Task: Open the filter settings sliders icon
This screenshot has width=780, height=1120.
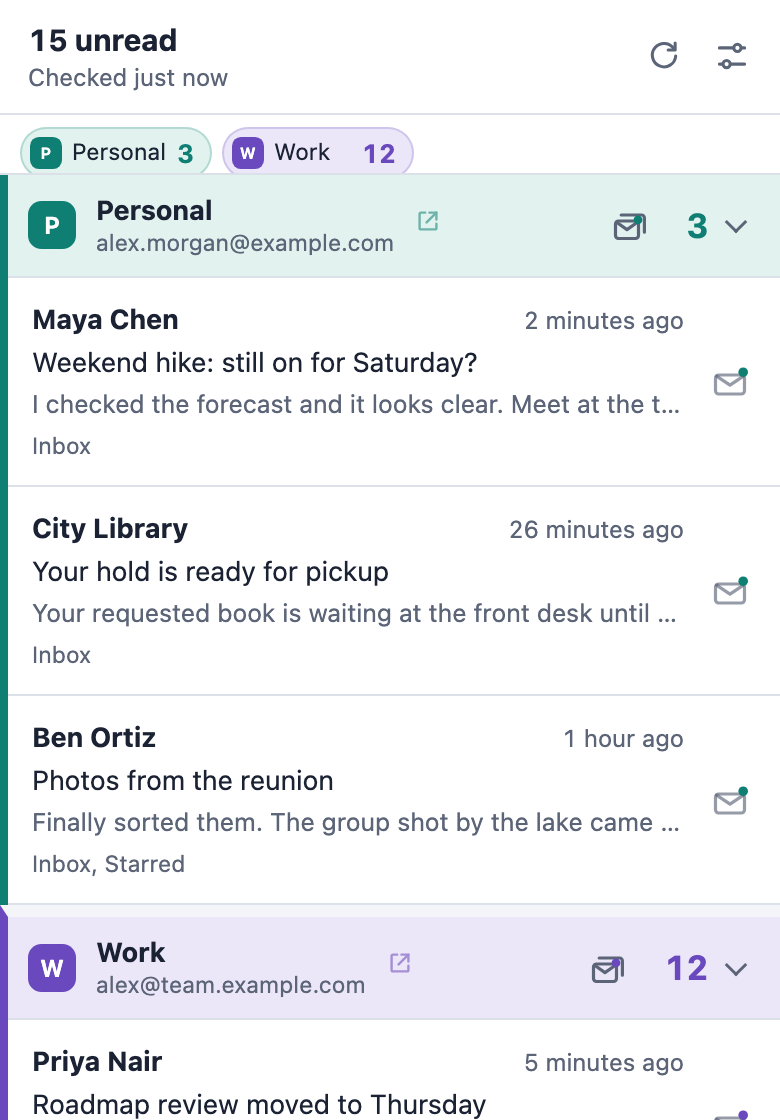Action: pyautogui.click(x=732, y=56)
